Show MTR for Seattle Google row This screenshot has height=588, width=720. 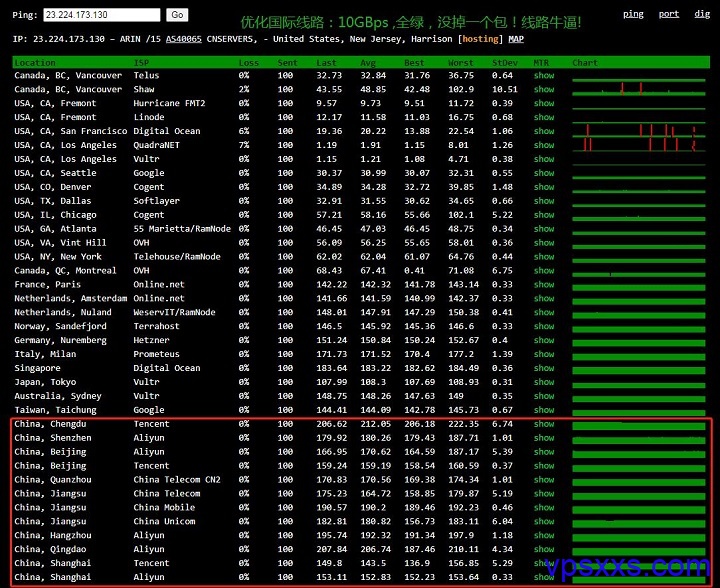544,173
